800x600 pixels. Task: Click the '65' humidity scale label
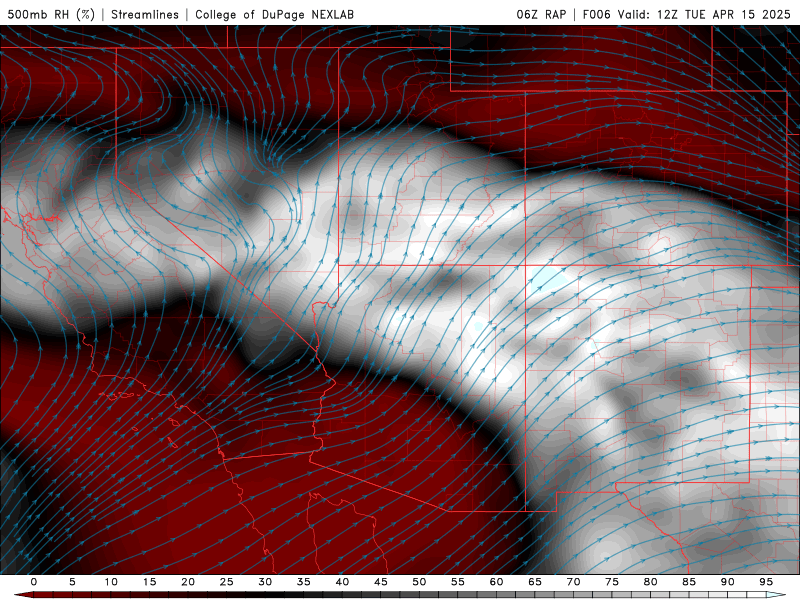(x=535, y=582)
